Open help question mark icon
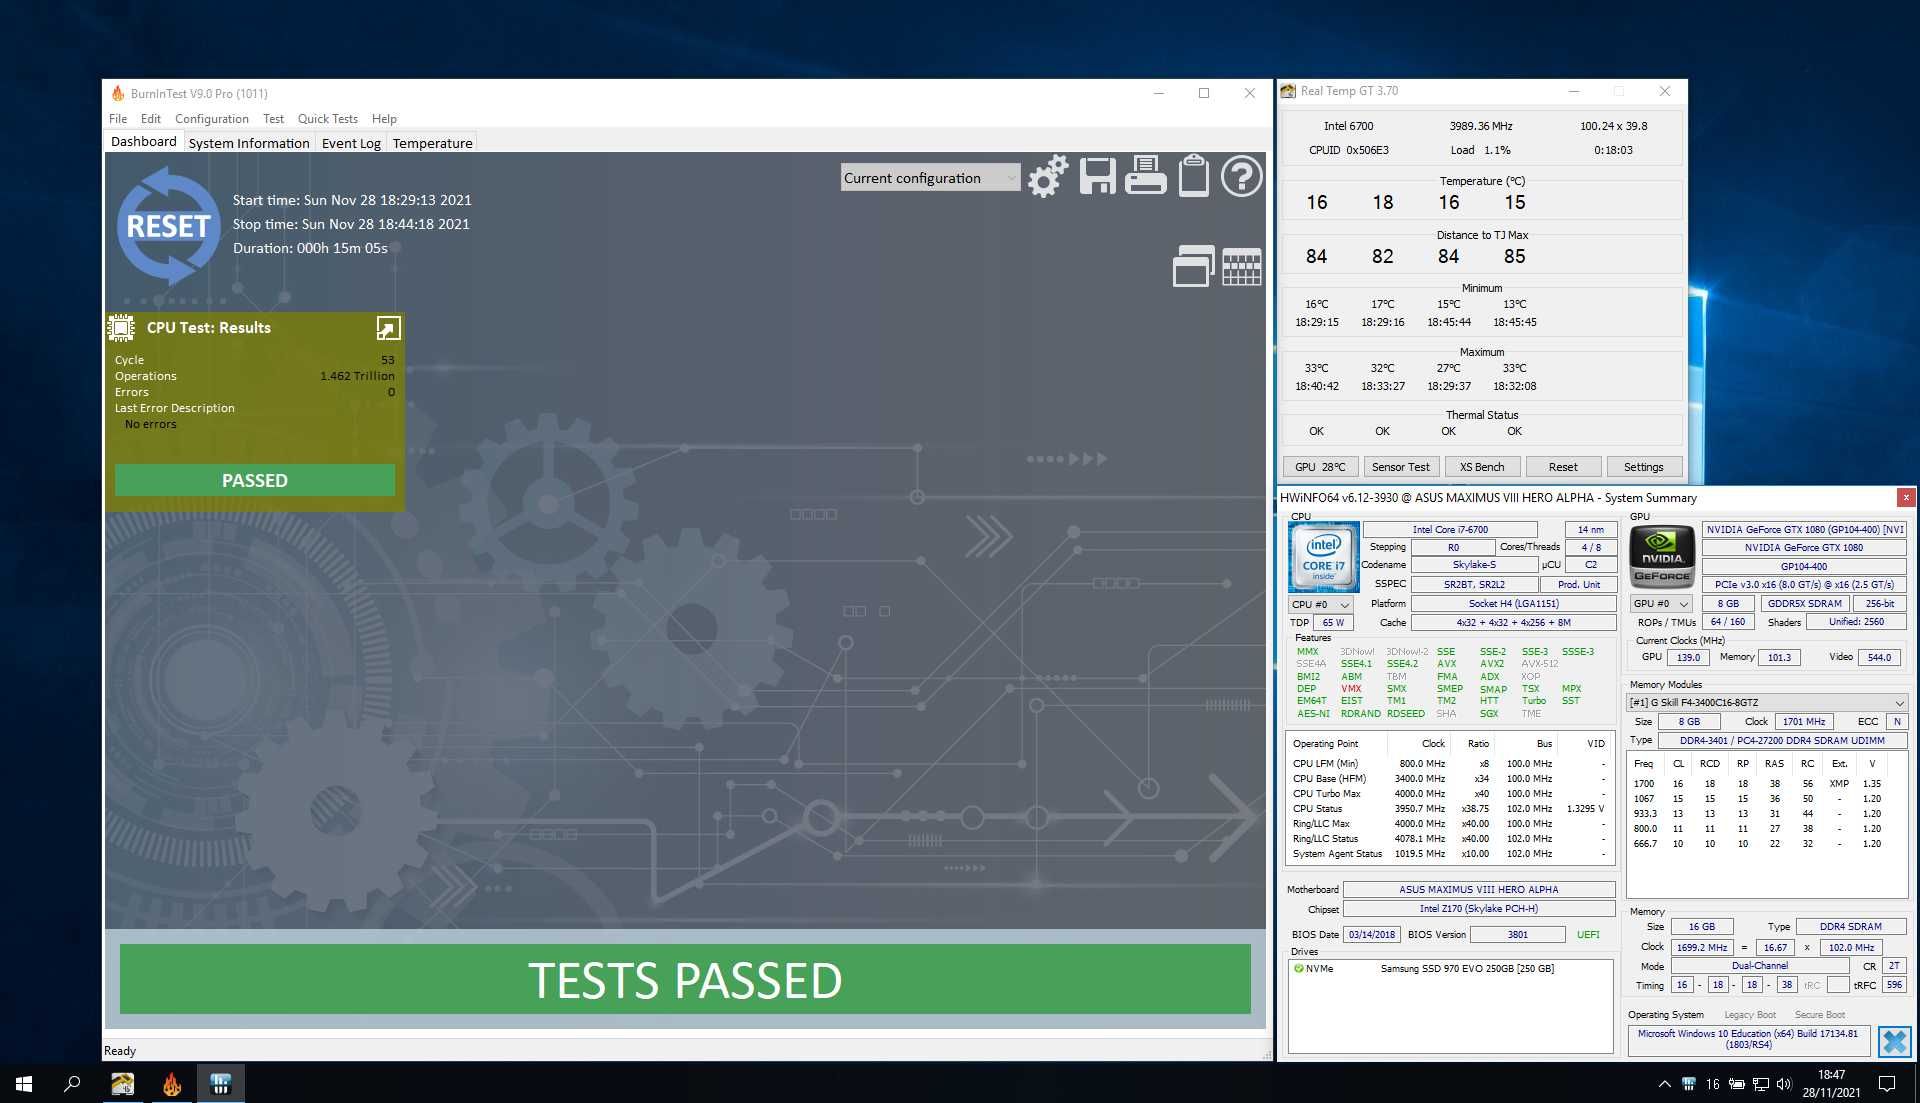The height and width of the screenshot is (1103, 1920). 1241,177
